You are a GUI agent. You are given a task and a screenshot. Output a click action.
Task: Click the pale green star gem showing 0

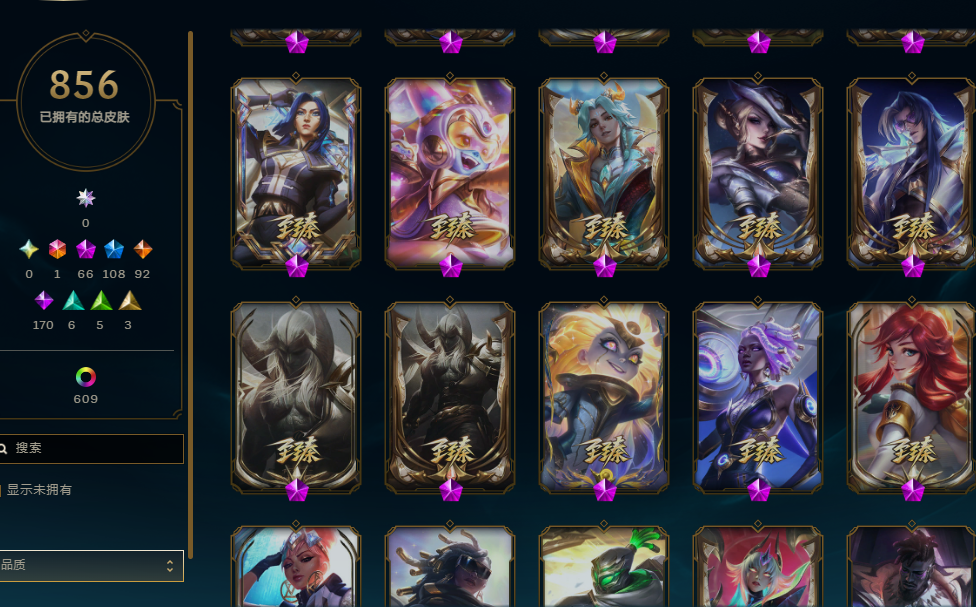click(29, 249)
